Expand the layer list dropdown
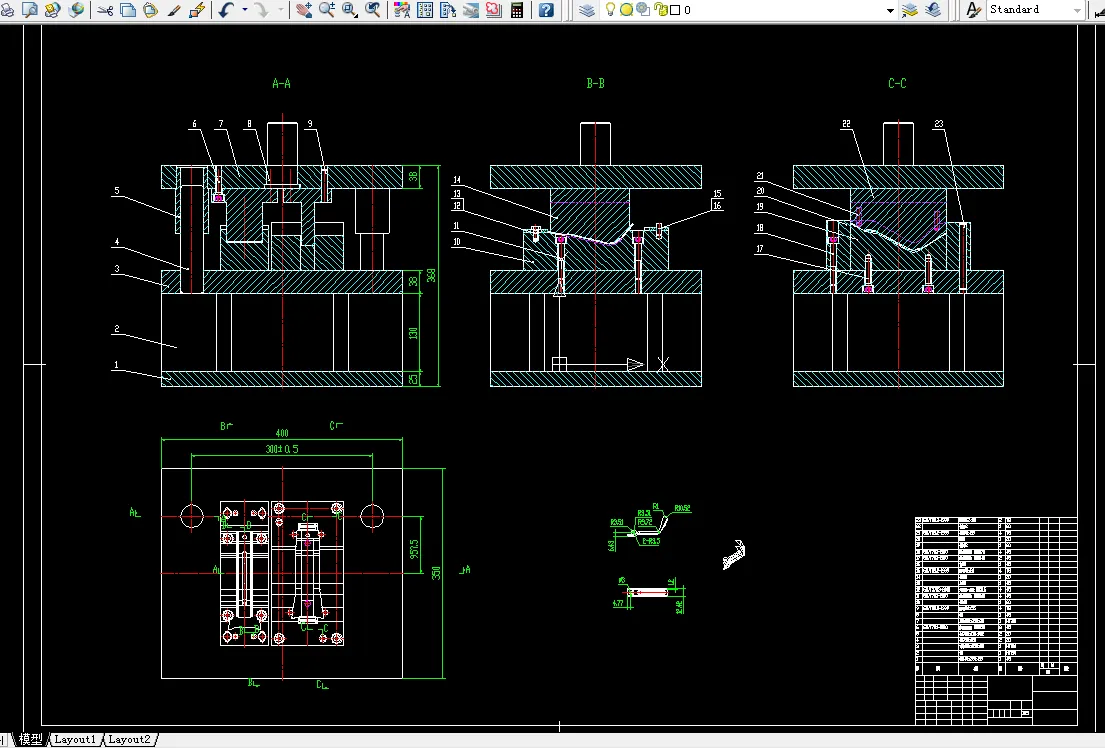This screenshot has height=748, width=1105. [x=890, y=10]
